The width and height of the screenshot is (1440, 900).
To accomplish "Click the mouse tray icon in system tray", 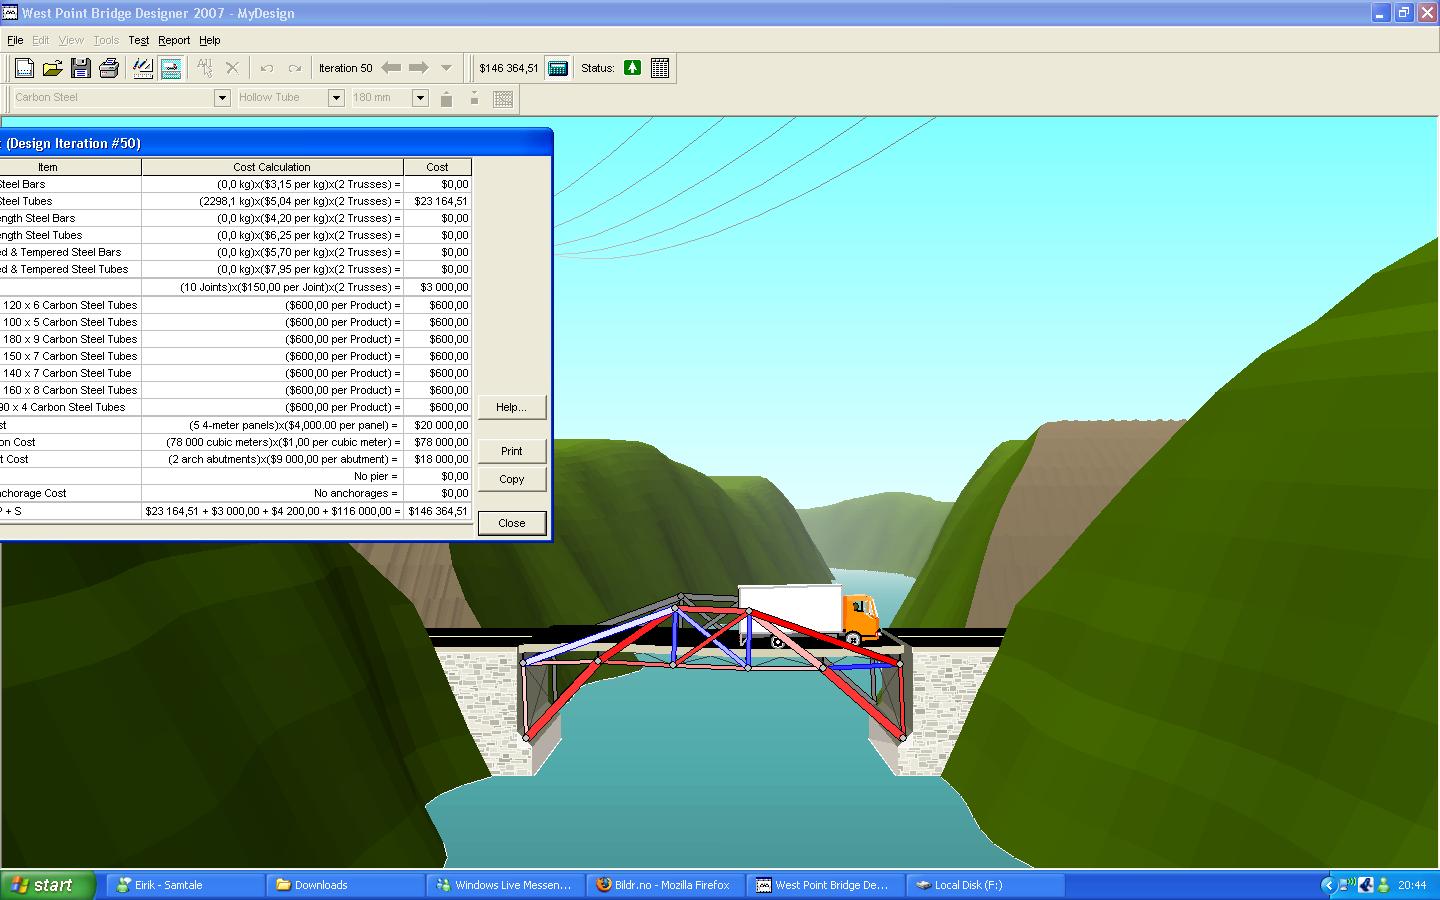I will pyautogui.click(x=1366, y=885).
